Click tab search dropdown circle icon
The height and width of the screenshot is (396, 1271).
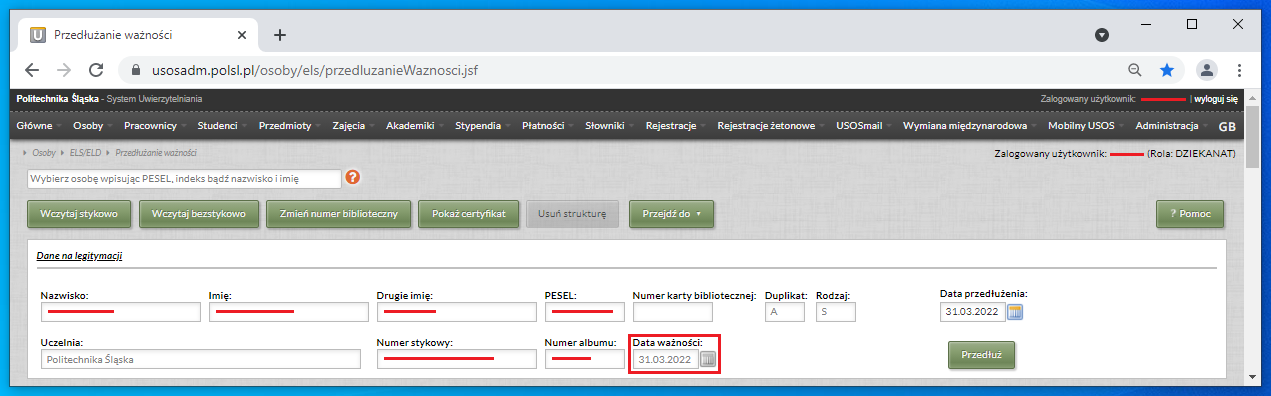[1102, 34]
